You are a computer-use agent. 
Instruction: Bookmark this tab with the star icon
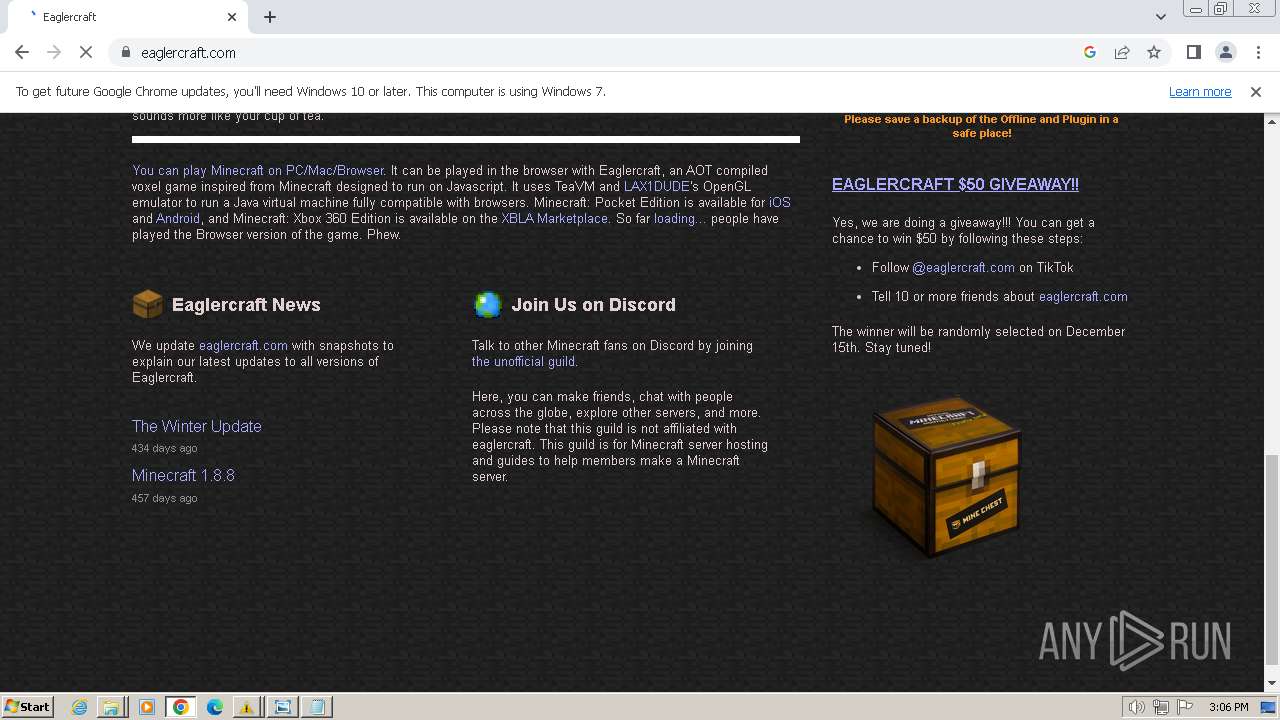point(1154,52)
